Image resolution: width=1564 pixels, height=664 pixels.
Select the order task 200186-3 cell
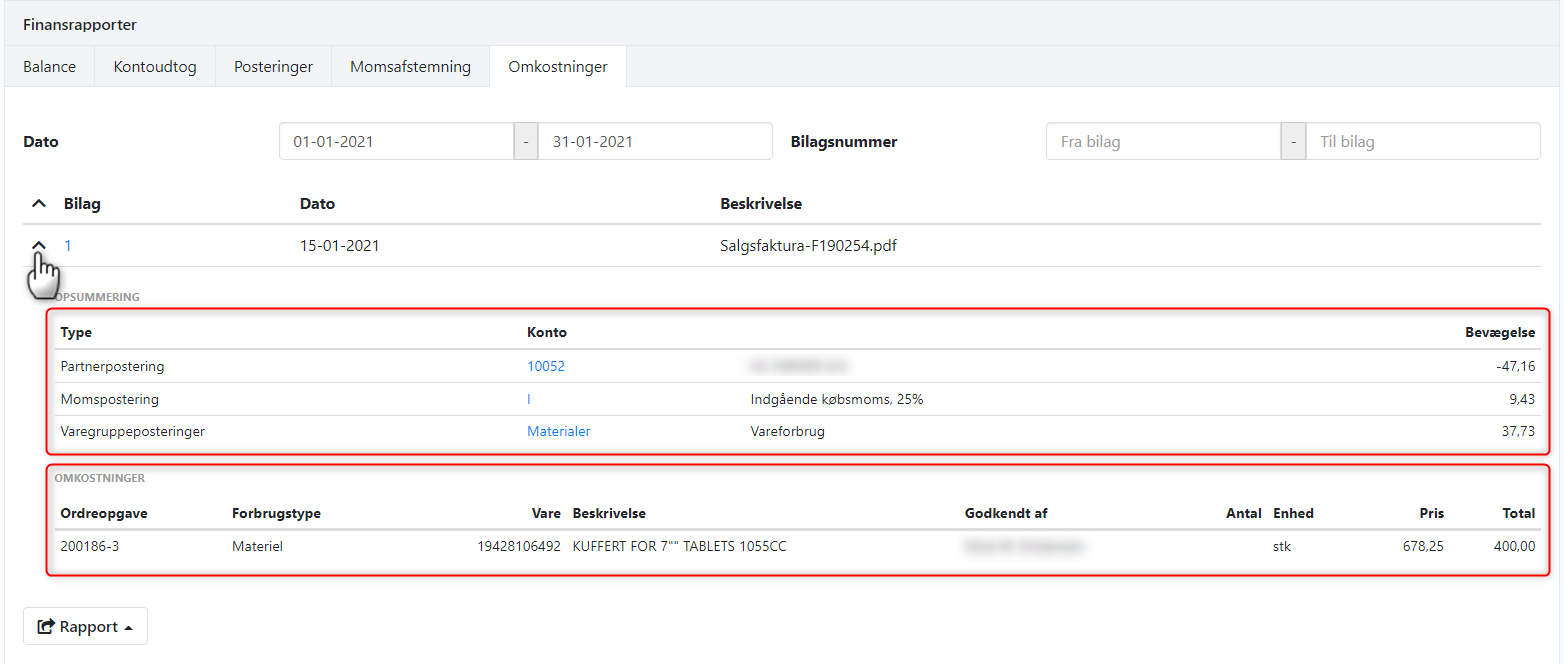(90, 547)
